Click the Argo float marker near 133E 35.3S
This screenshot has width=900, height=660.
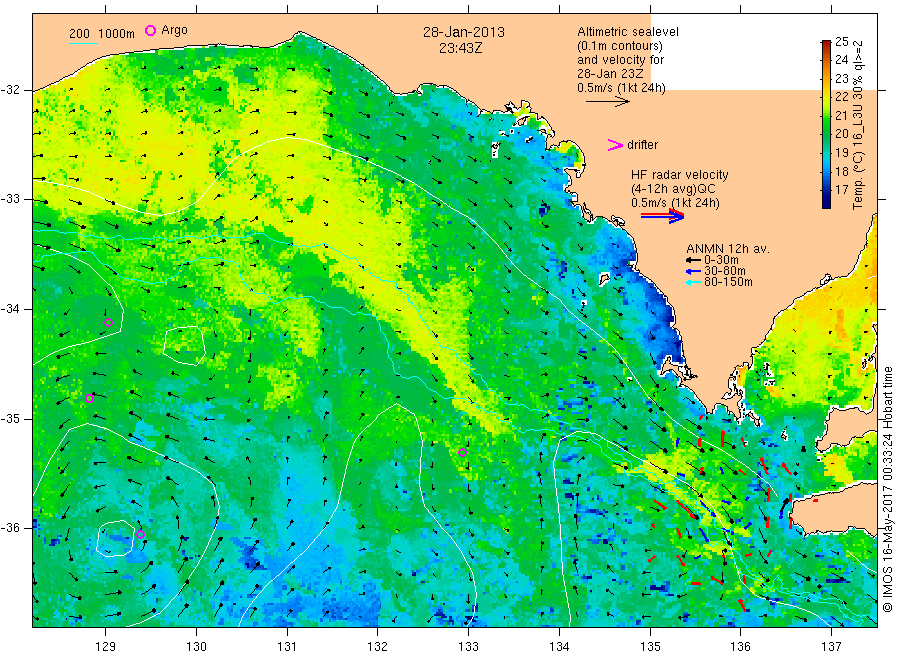pos(462,452)
